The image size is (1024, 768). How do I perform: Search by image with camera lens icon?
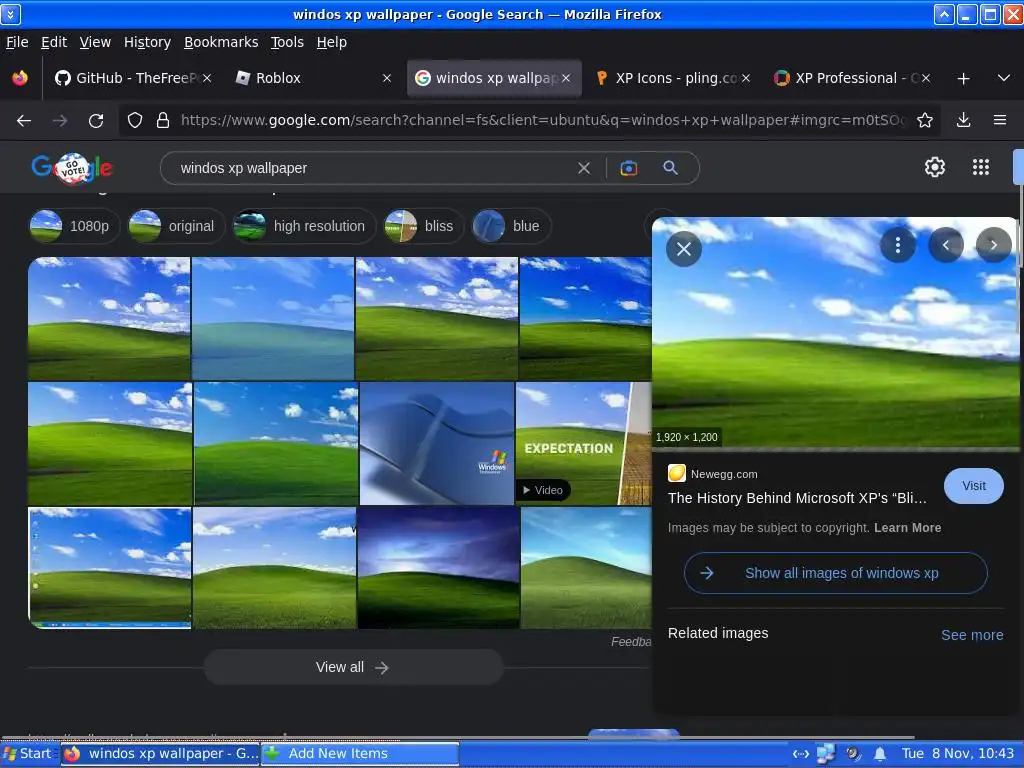click(x=629, y=168)
